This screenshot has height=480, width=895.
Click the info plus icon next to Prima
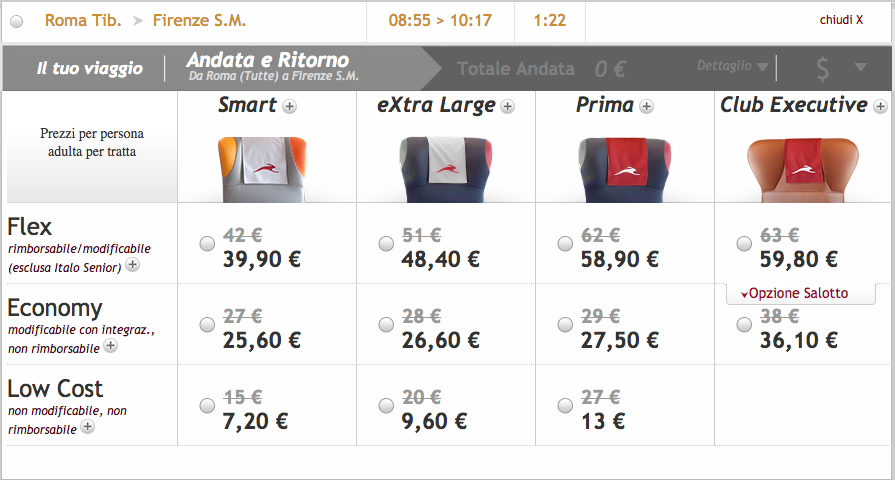point(647,106)
